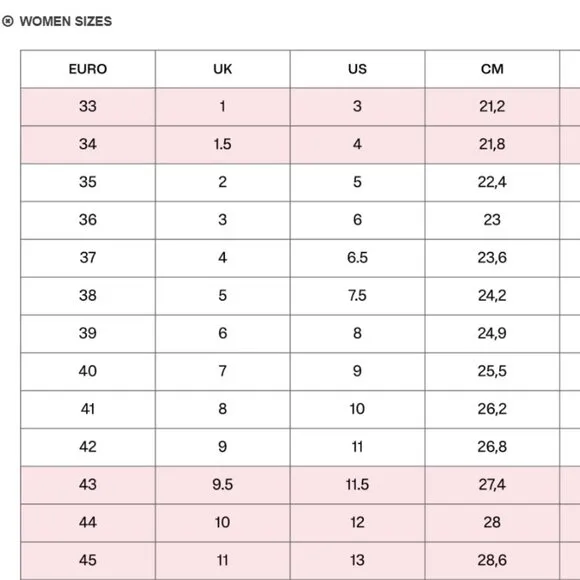Click the US size 7.5 cell
580x580 pixels.
[x=357, y=296]
